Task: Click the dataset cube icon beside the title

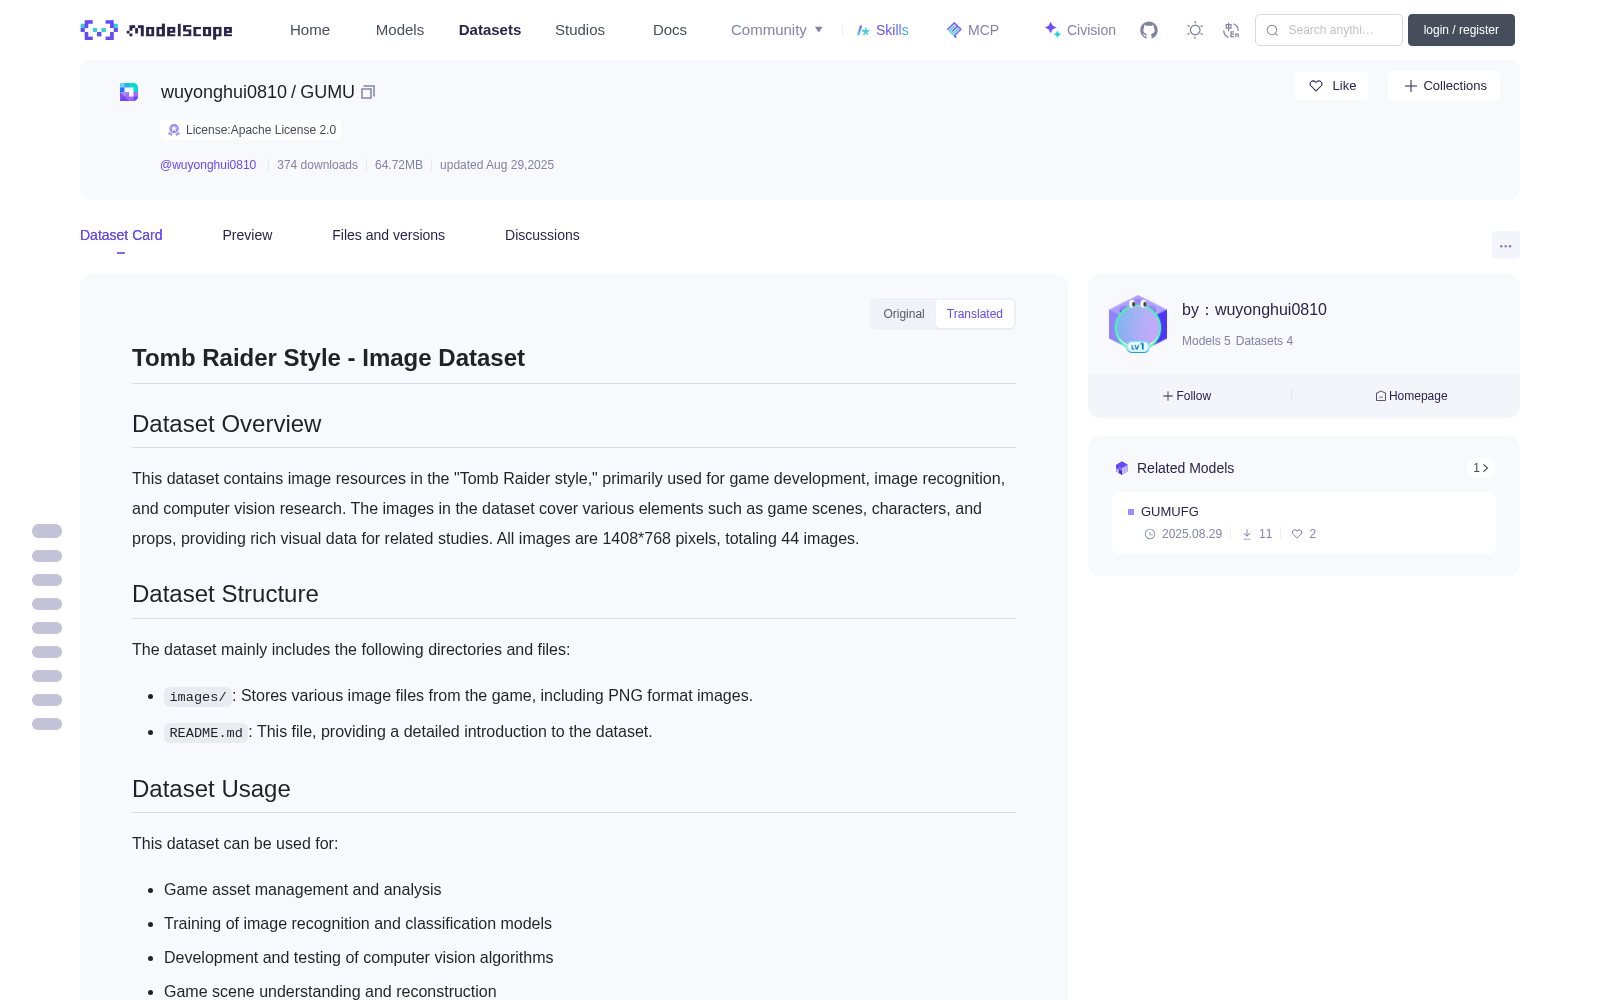Action: click(129, 92)
